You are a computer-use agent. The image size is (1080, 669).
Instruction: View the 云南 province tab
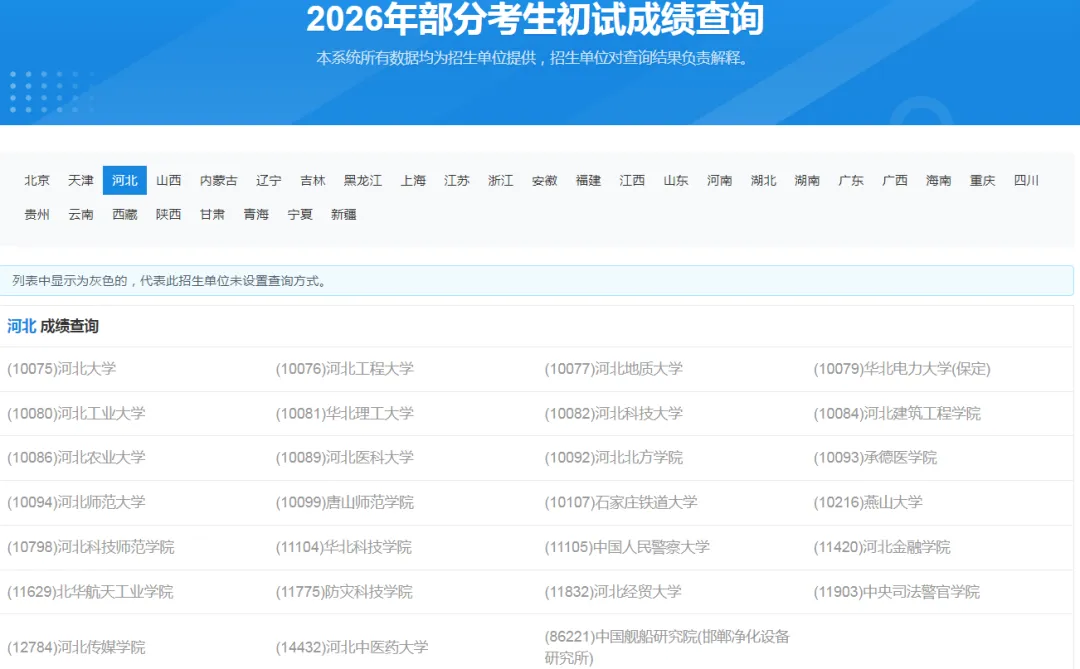(x=81, y=215)
